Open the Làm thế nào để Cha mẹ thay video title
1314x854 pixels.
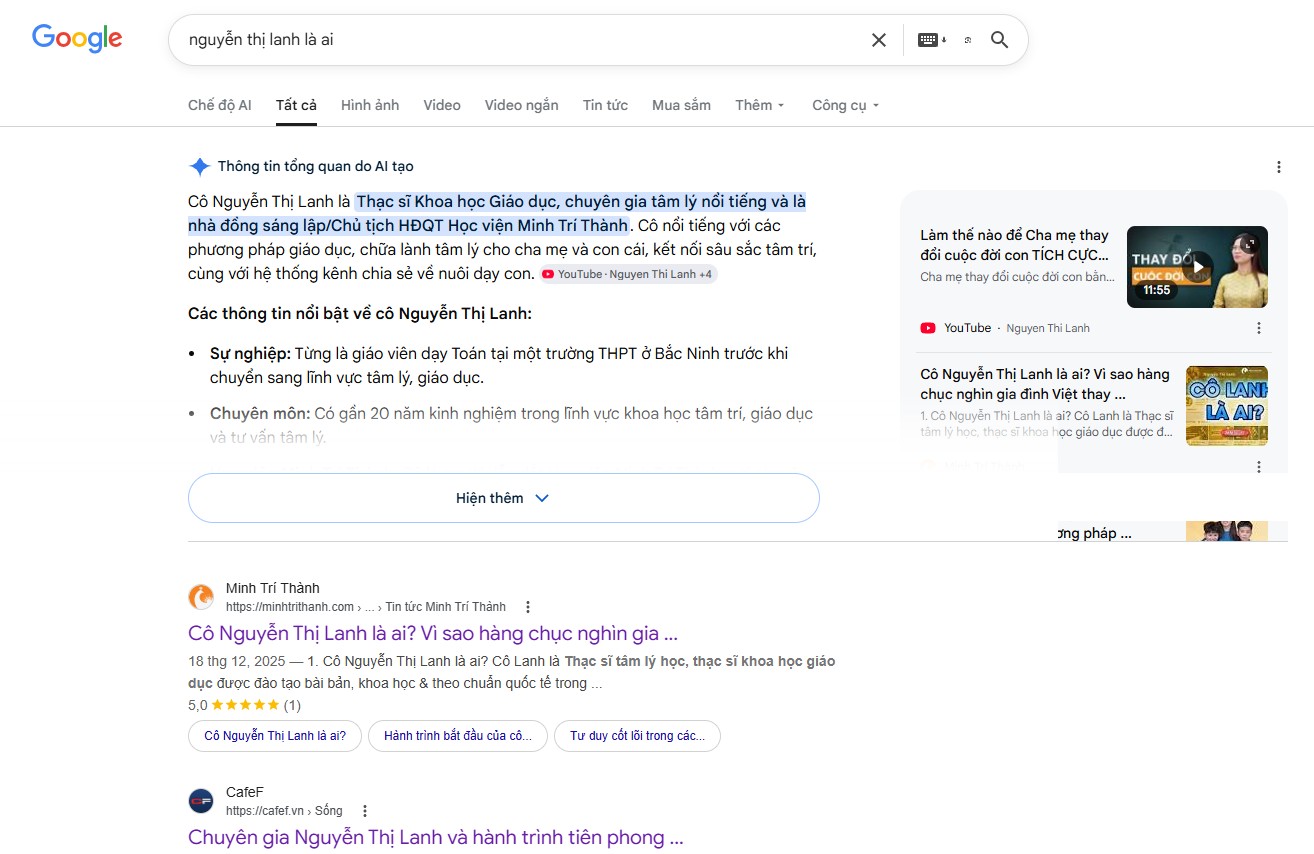1015,245
